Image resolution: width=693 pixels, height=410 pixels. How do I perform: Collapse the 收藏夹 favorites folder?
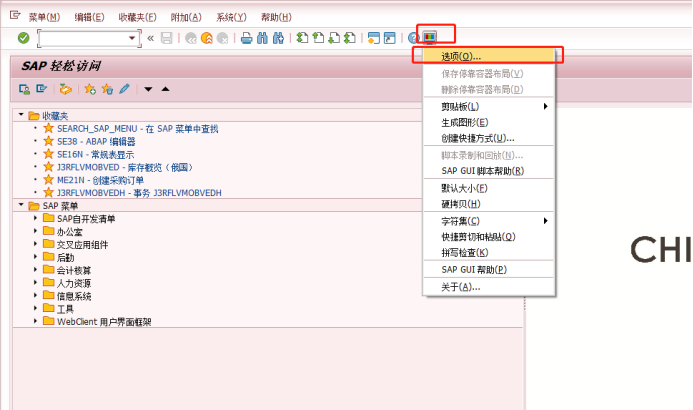point(21,115)
